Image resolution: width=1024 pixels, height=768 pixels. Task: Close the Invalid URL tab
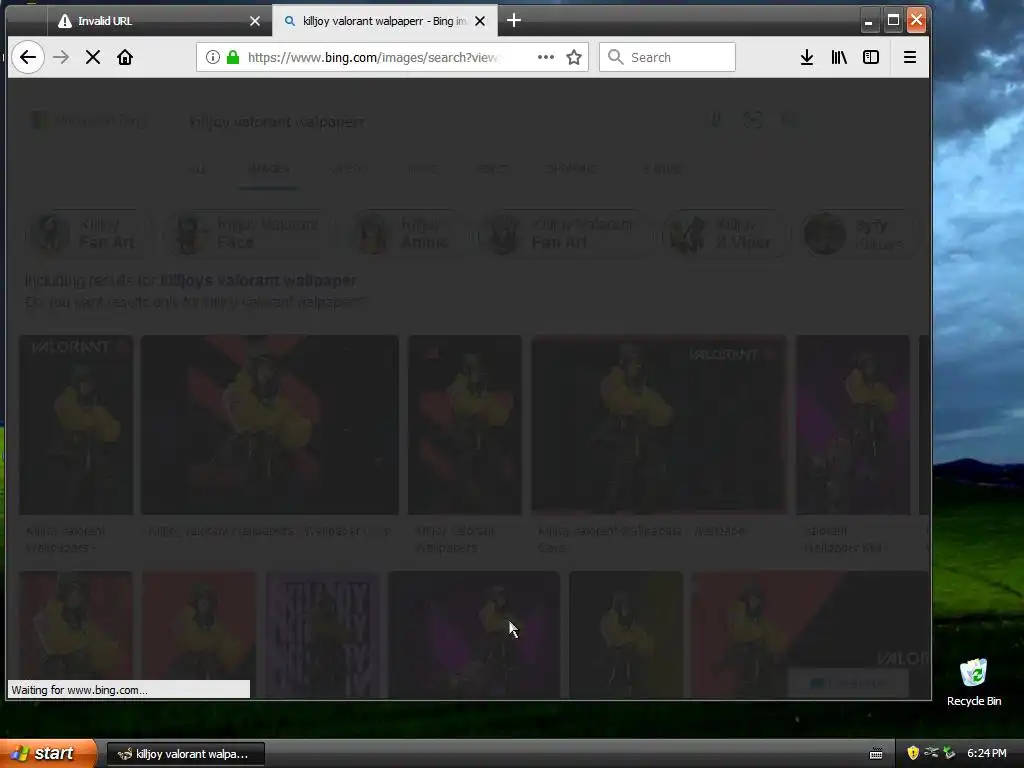pos(255,21)
